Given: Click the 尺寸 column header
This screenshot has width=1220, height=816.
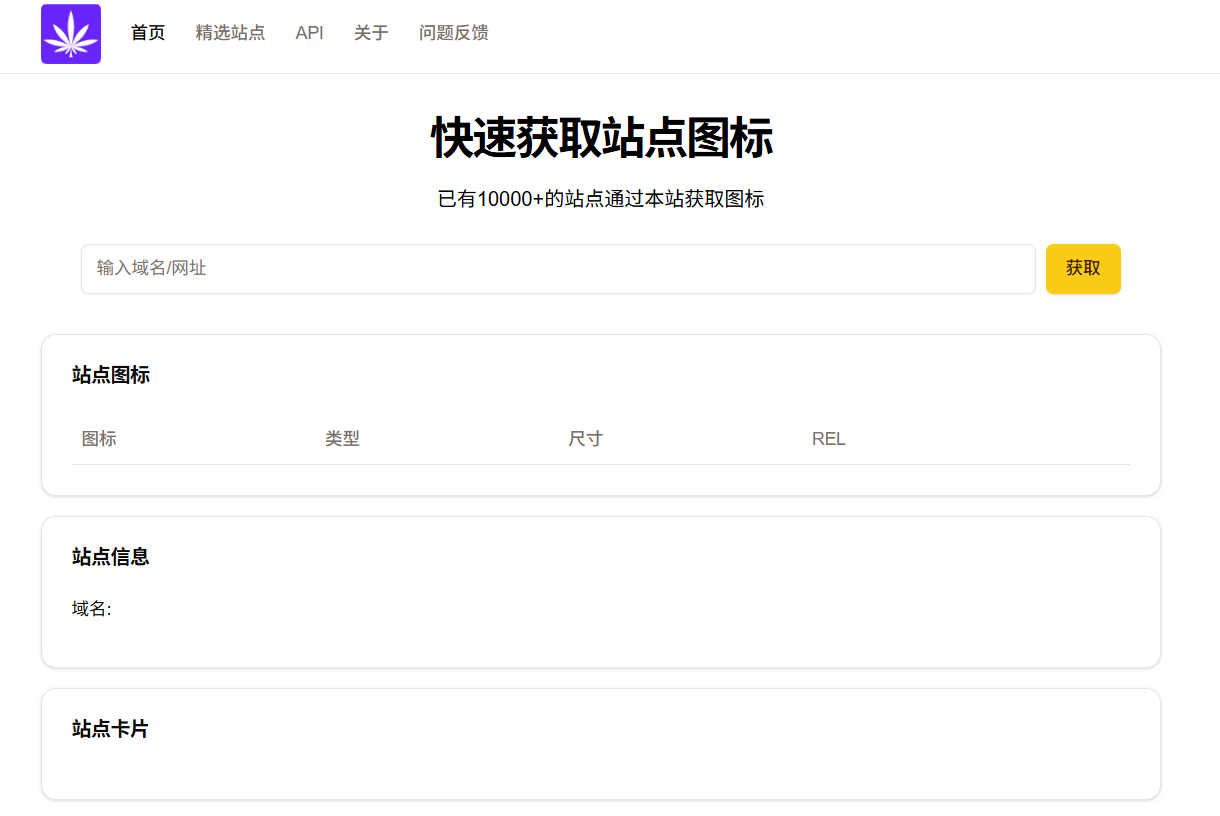Looking at the screenshot, I should point(585,439).
